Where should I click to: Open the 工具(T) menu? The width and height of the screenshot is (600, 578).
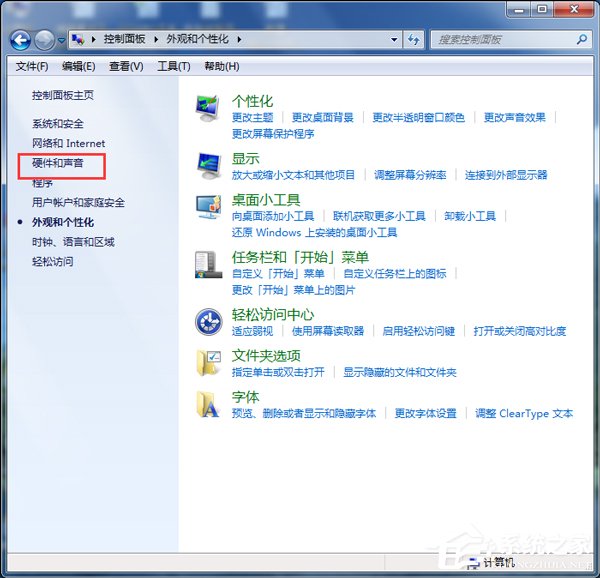pos(174,67)
